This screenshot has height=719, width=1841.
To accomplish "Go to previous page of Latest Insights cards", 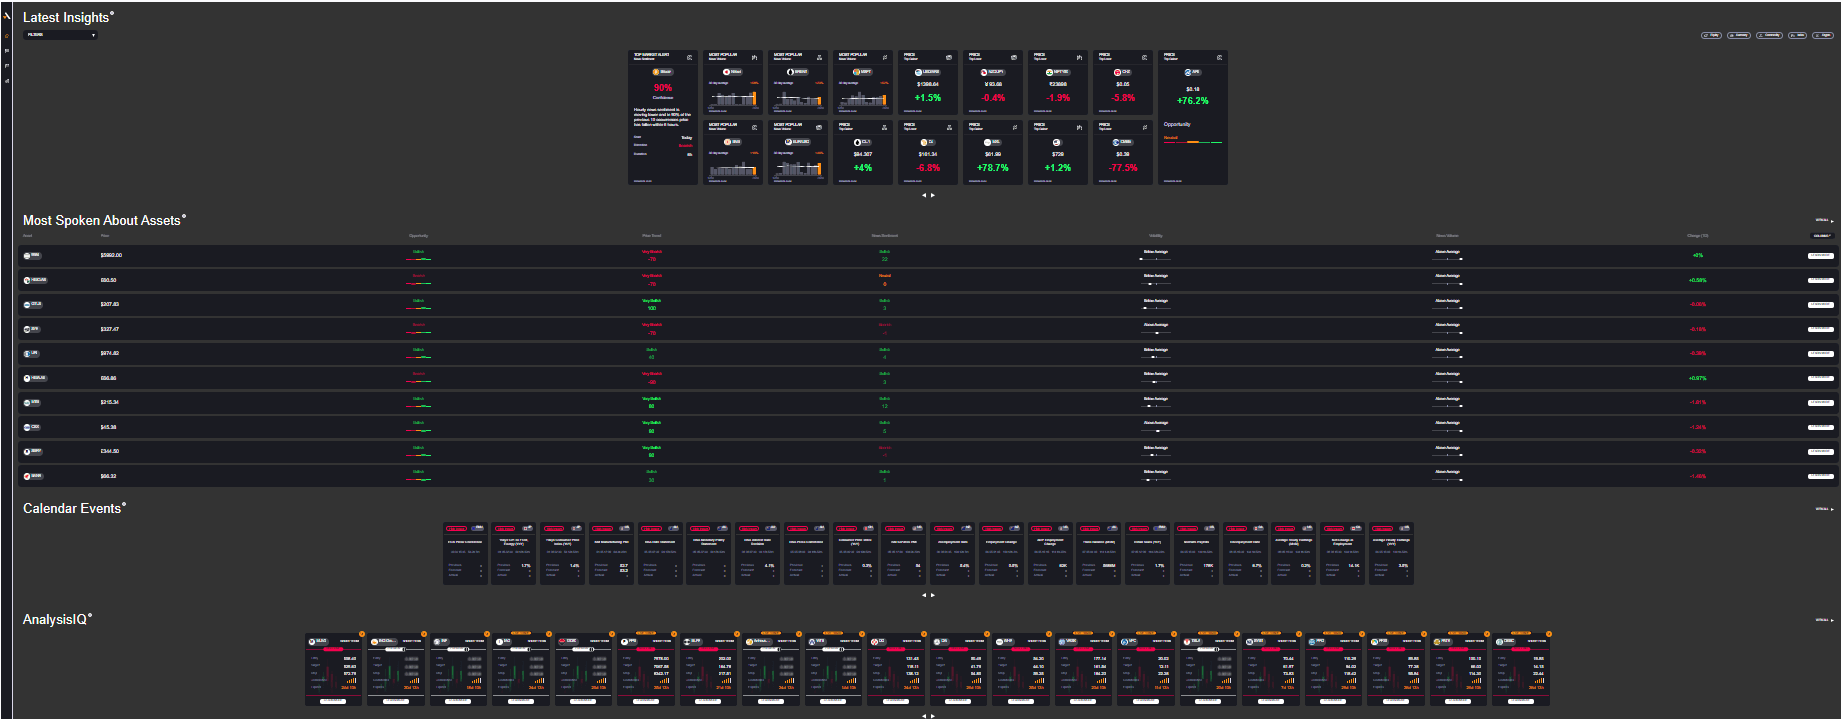I will (x=924, y=195).
